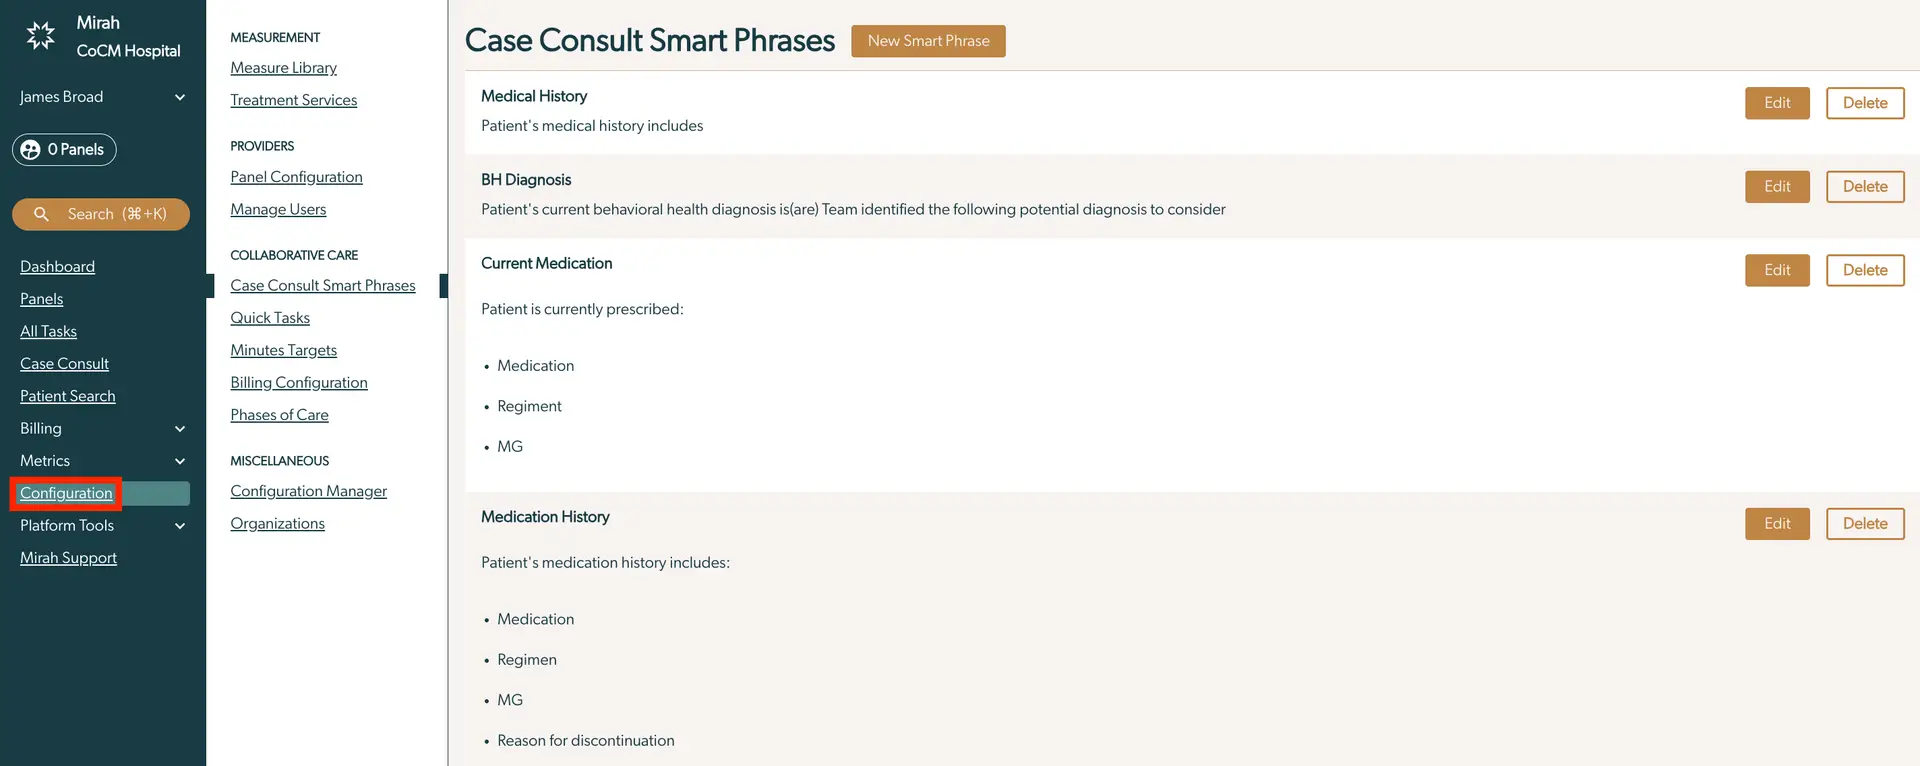Open the Minutes Targets page
The width and height of the screenshot is (1920, 766).
(283, 349)
